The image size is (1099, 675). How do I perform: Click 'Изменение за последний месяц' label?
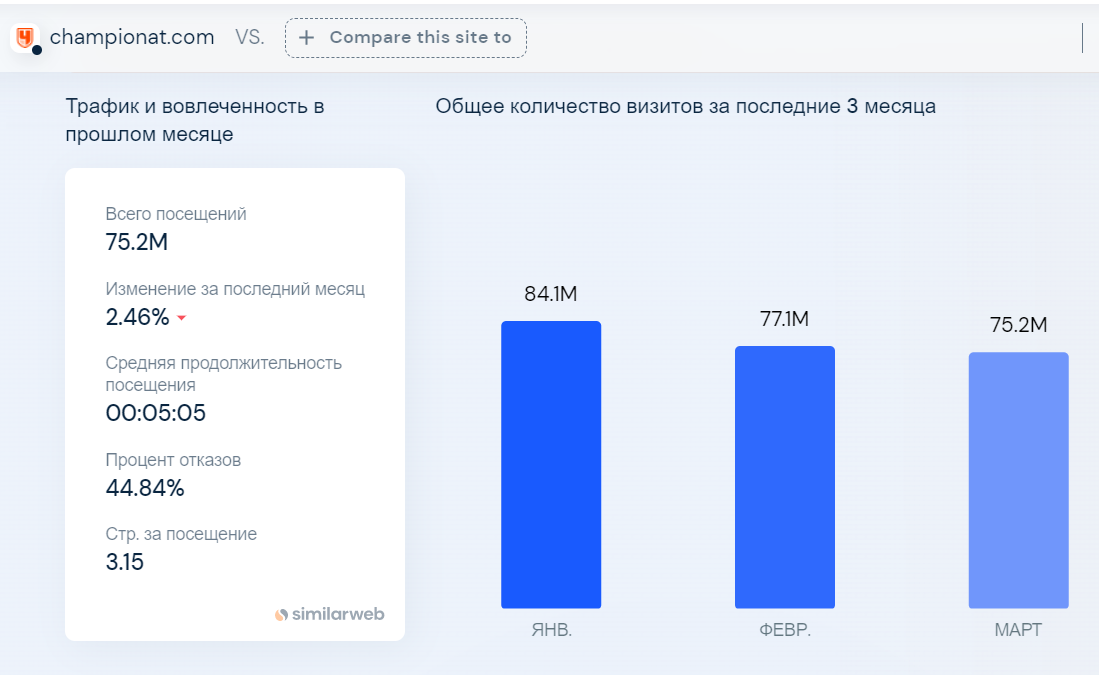tap(235, 289)
